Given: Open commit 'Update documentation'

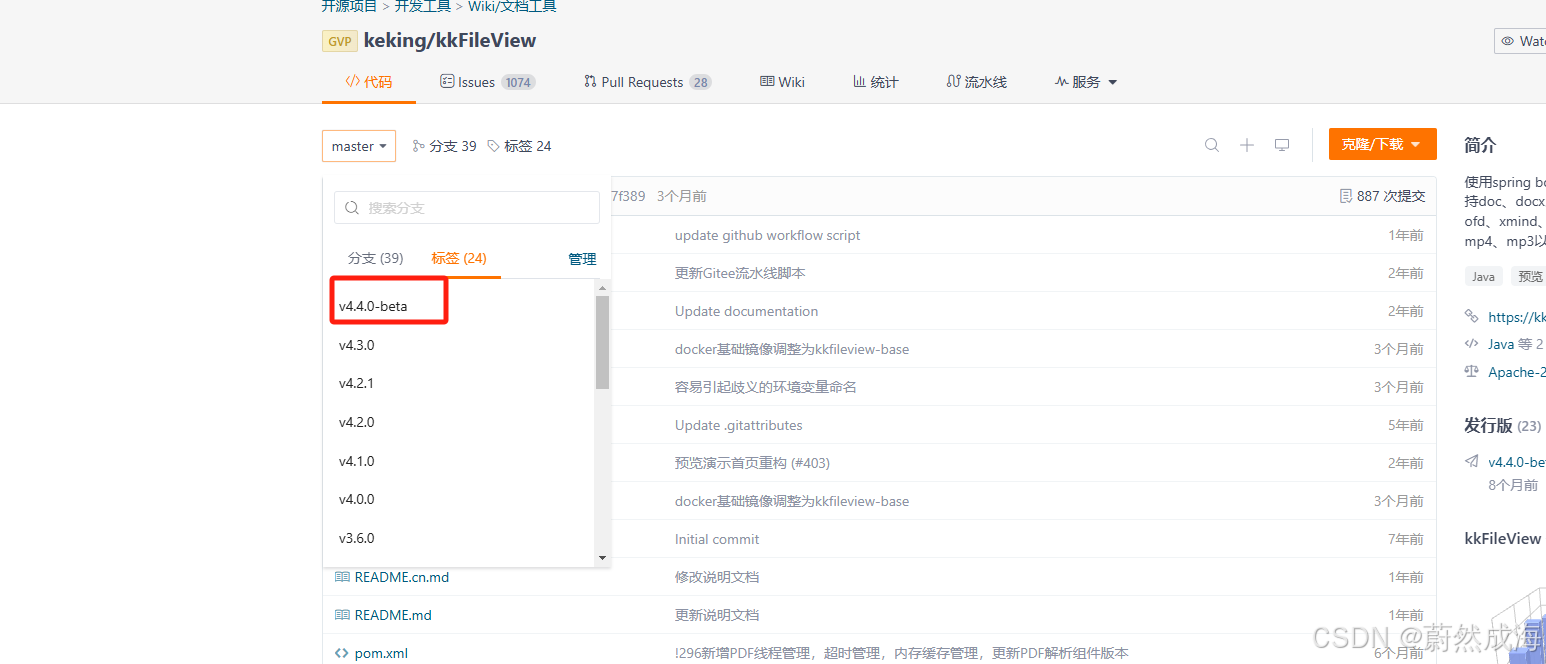Looking at the screenshot, I should coord(746,311).
